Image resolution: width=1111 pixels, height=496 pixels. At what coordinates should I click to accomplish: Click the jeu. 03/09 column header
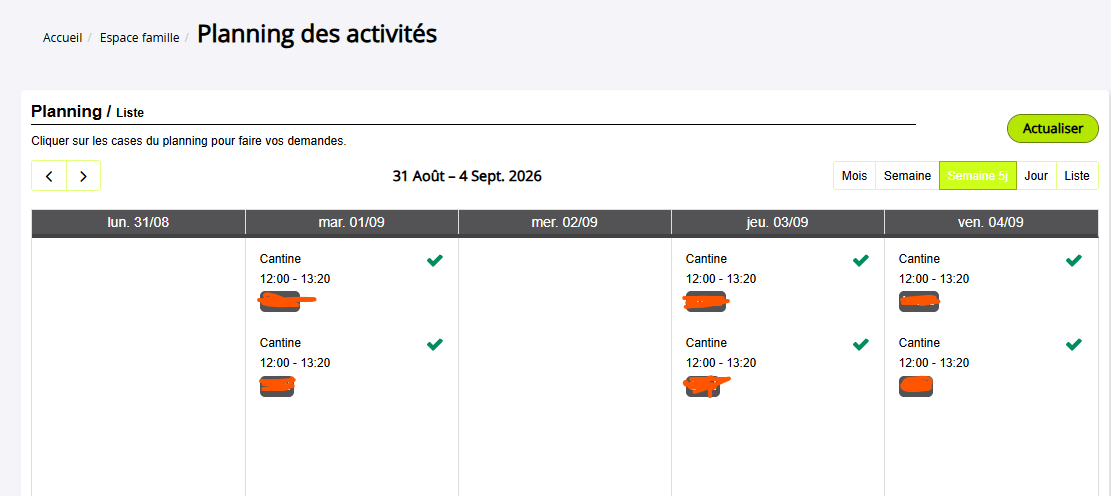777,222
